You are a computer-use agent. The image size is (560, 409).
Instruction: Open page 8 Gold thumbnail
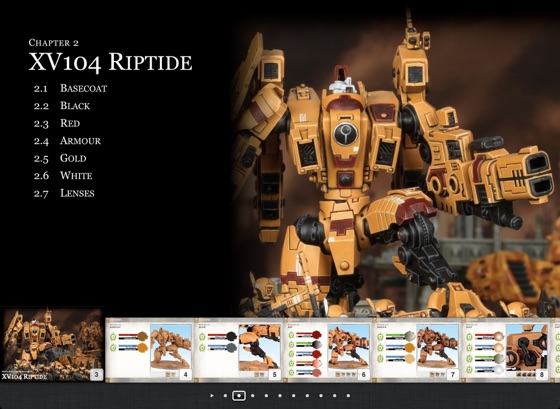coord(506,349)
